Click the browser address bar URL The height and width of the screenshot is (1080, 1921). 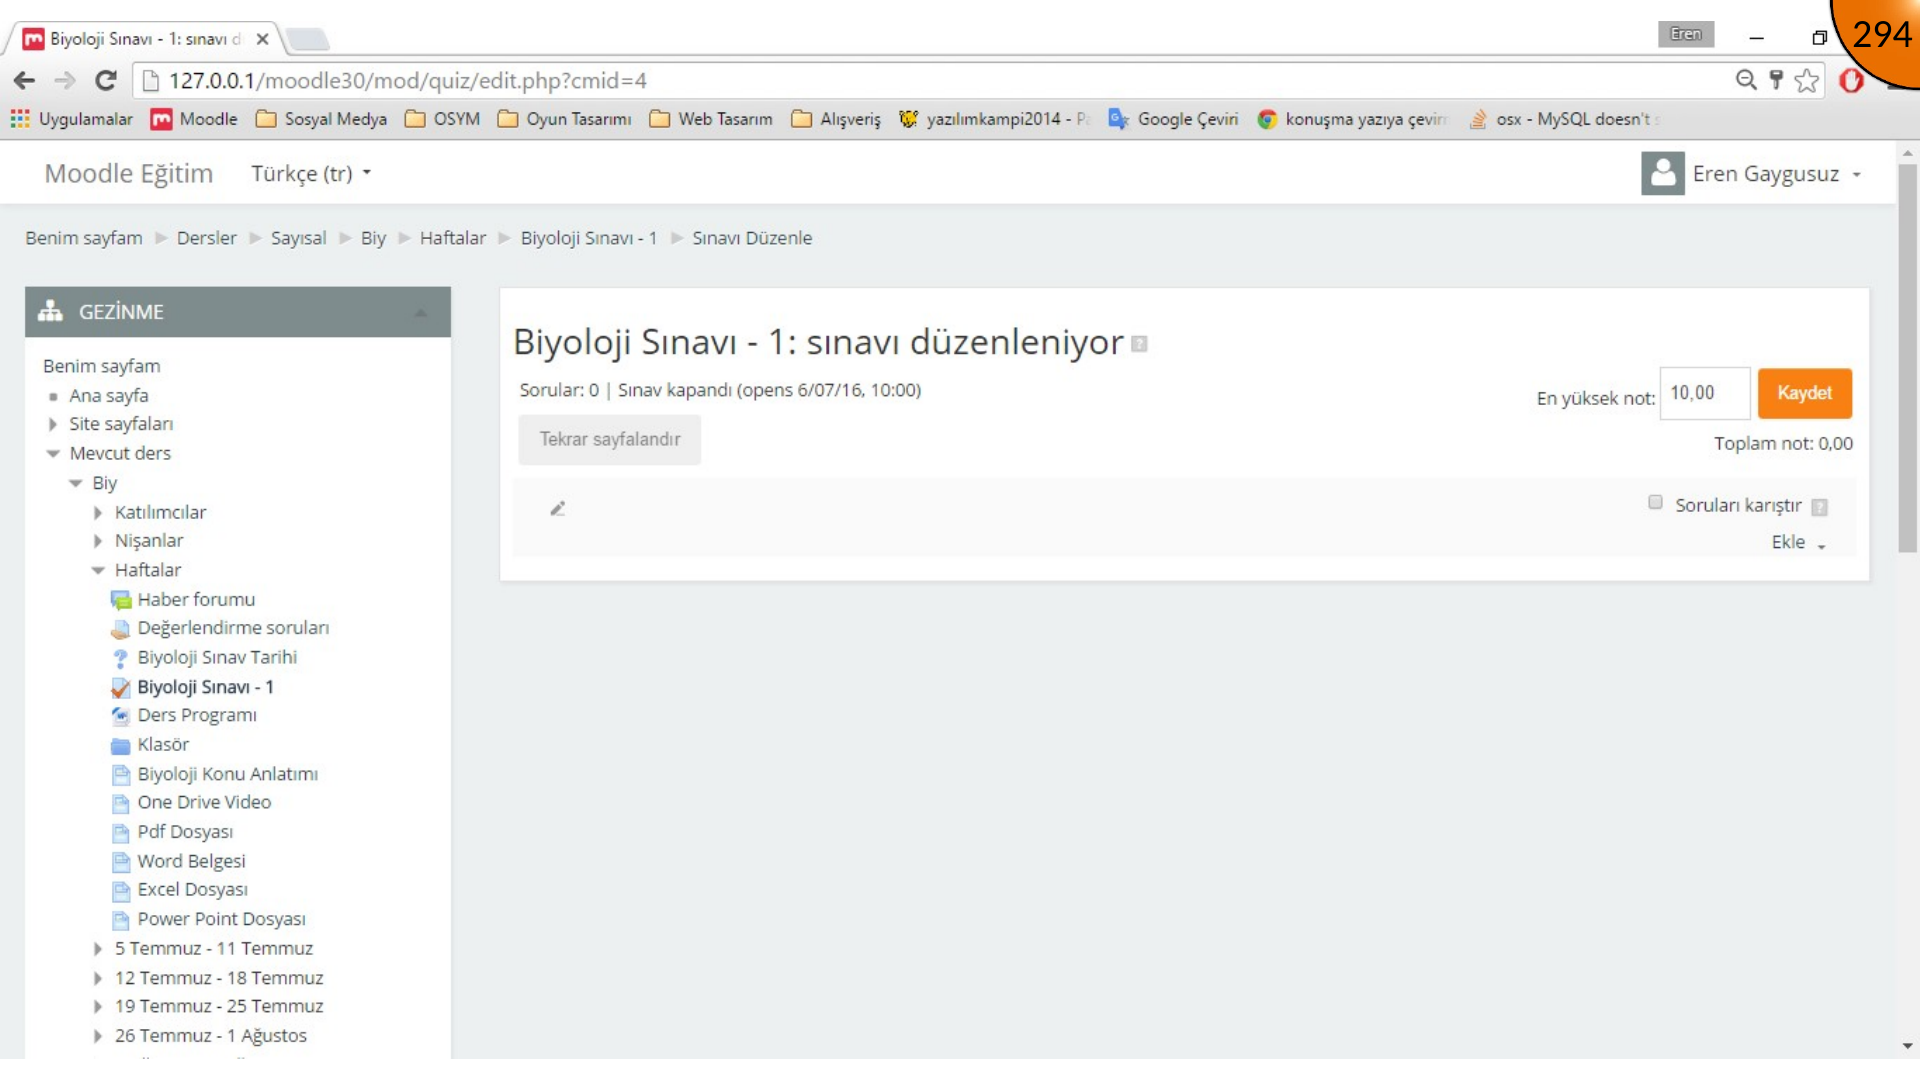tap(408, 81)
